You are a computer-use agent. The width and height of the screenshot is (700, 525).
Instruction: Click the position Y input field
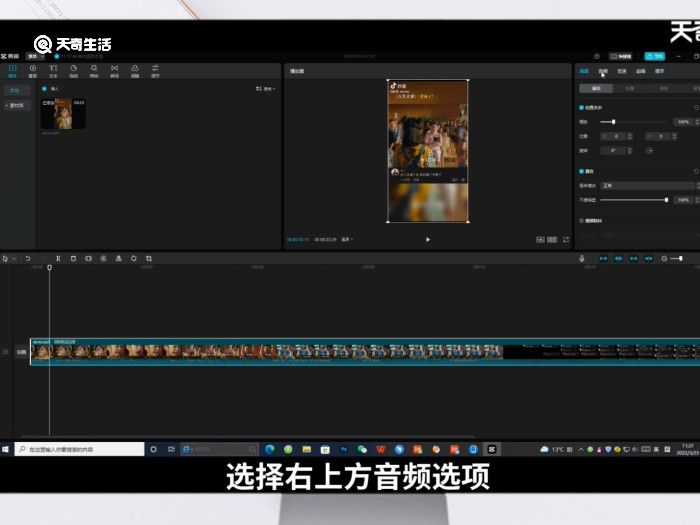click(x=660, y=136)
